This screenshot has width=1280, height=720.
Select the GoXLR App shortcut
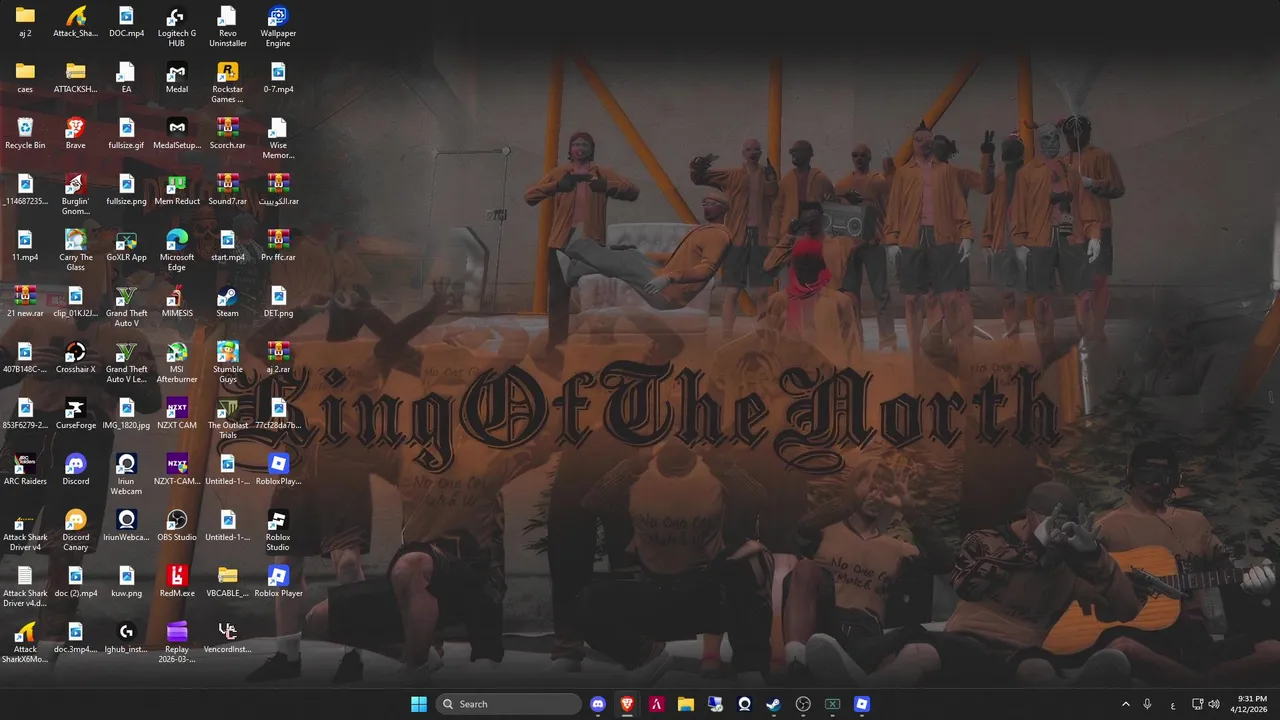(126, 246)
